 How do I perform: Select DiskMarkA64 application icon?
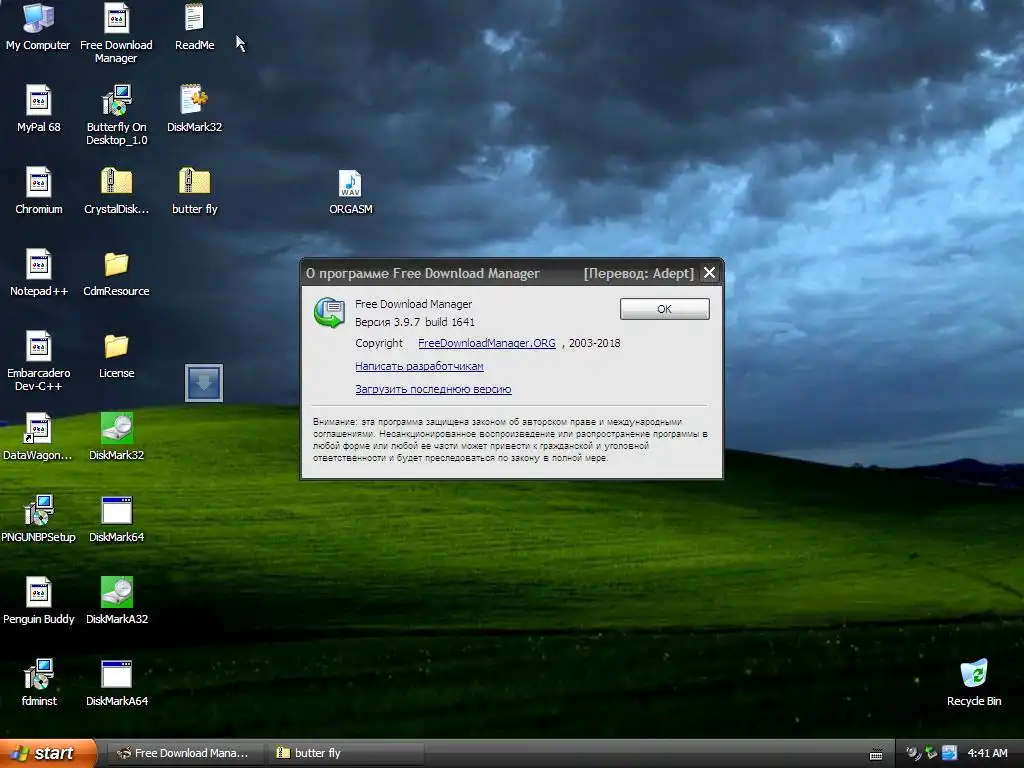(x=117, y=683)
